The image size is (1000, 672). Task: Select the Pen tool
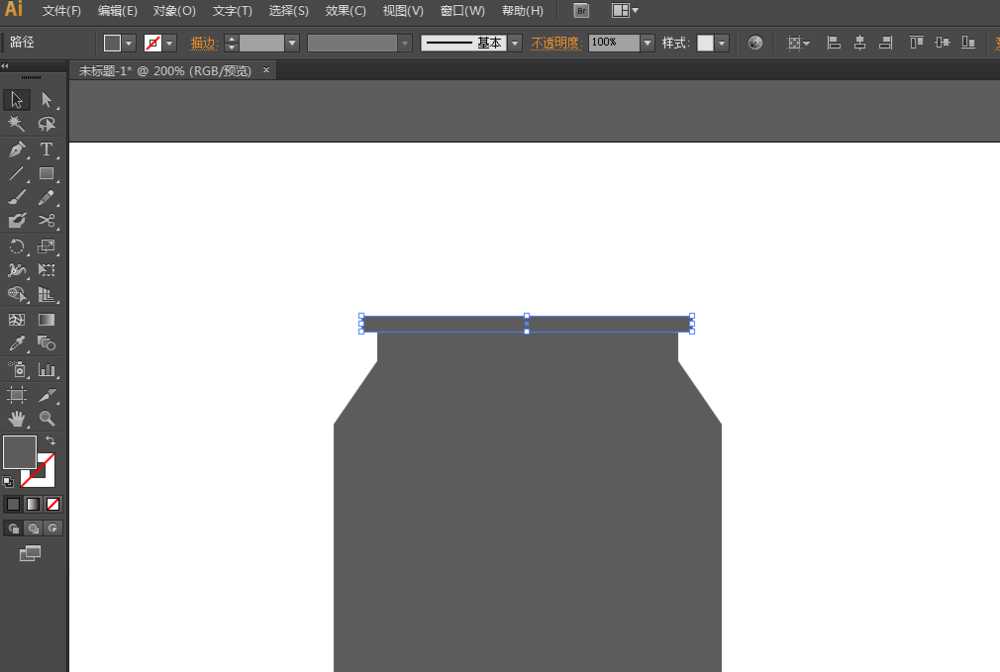point(15,149)
